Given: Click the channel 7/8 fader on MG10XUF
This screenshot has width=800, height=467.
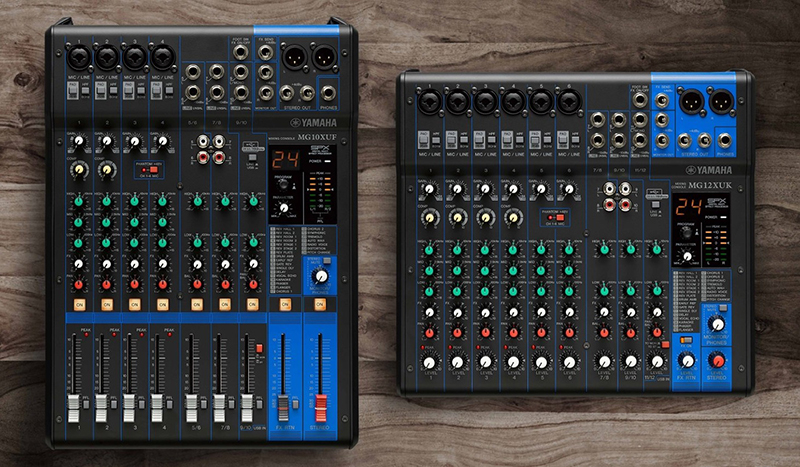Looking at the screenshot, I should [219, 407].
